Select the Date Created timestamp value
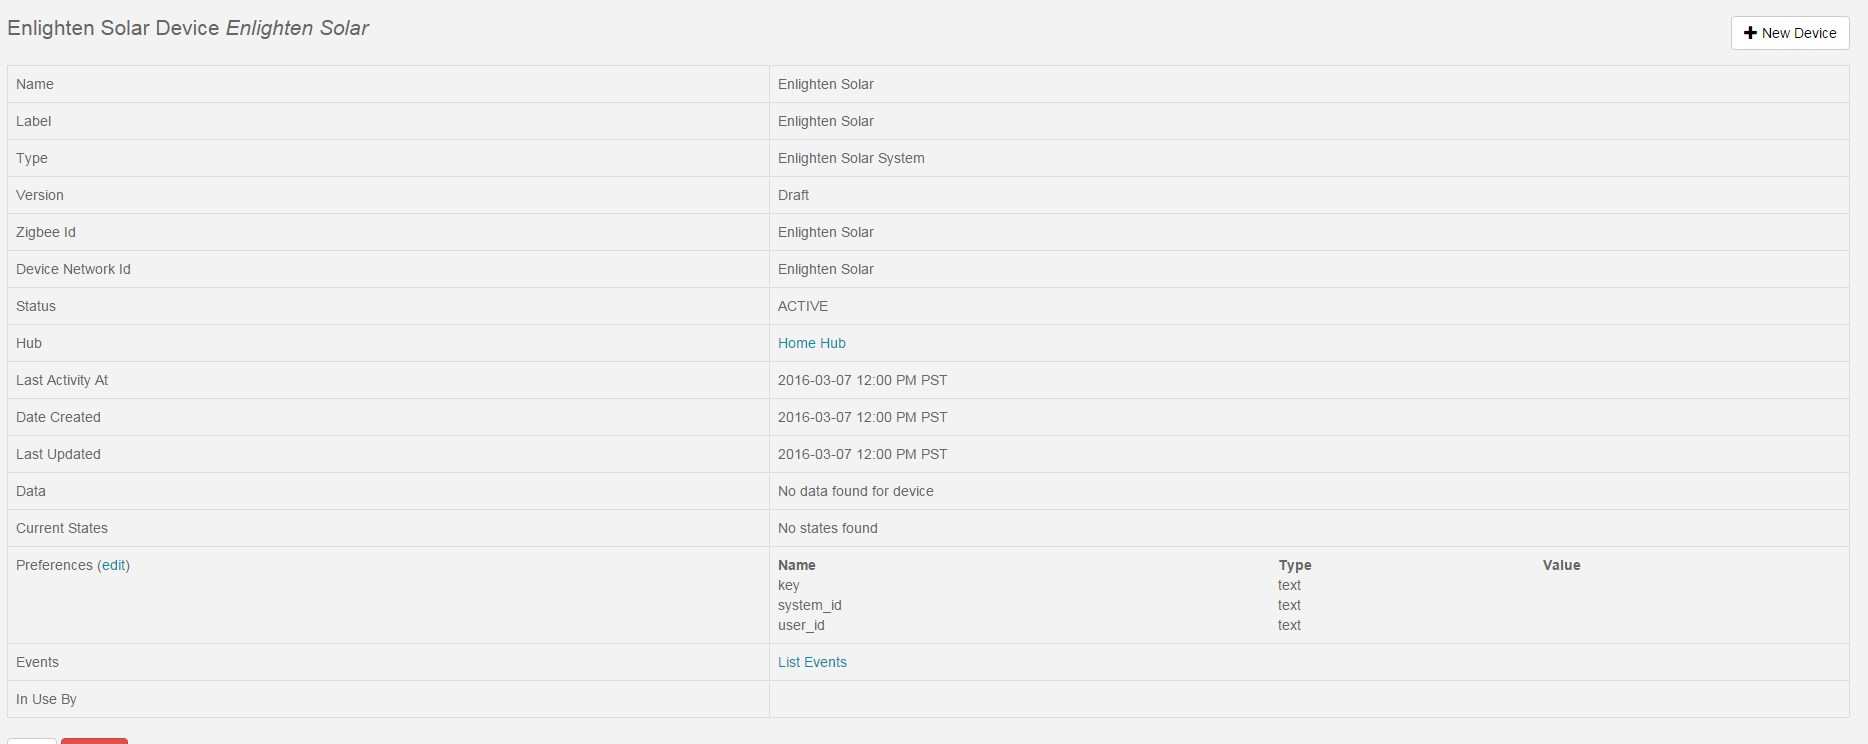Screen dimensions: 1868x744 (863, 417)
